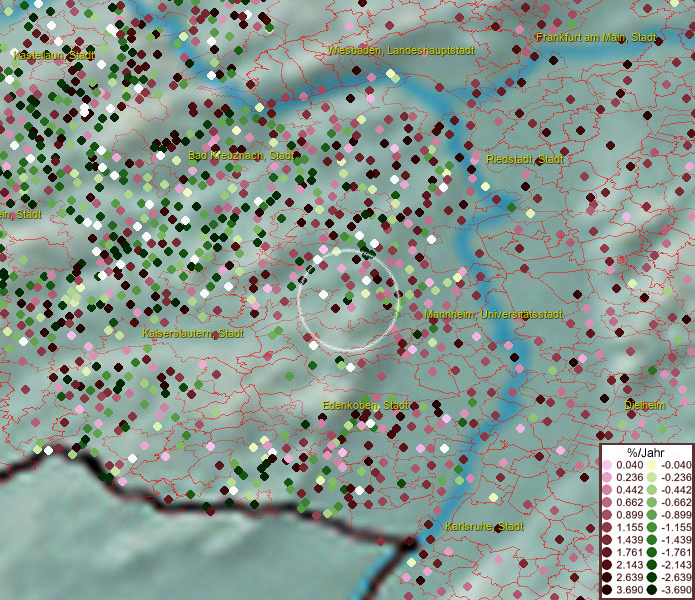Click the -0.236 legend value
695x600 pixels.
(676, 478)
